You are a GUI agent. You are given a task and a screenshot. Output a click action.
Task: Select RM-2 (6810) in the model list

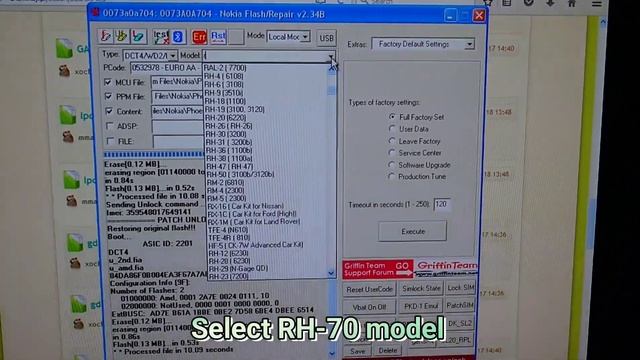click(x=226, y=182)
